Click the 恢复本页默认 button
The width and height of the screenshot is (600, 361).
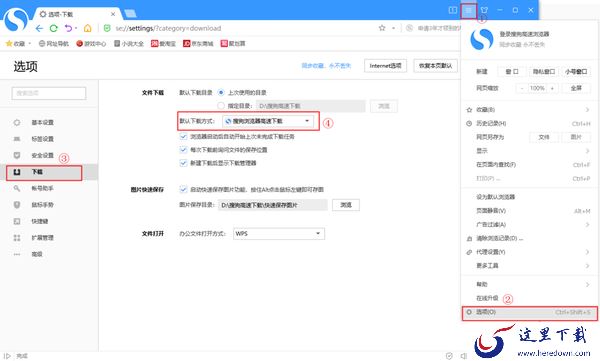coord(435,66)
